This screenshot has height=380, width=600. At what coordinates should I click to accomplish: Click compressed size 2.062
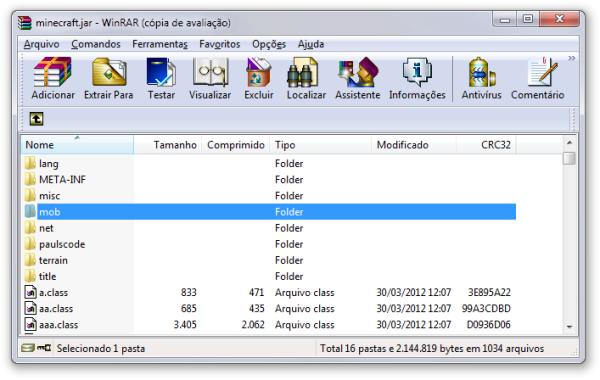[x=253, y=325]
